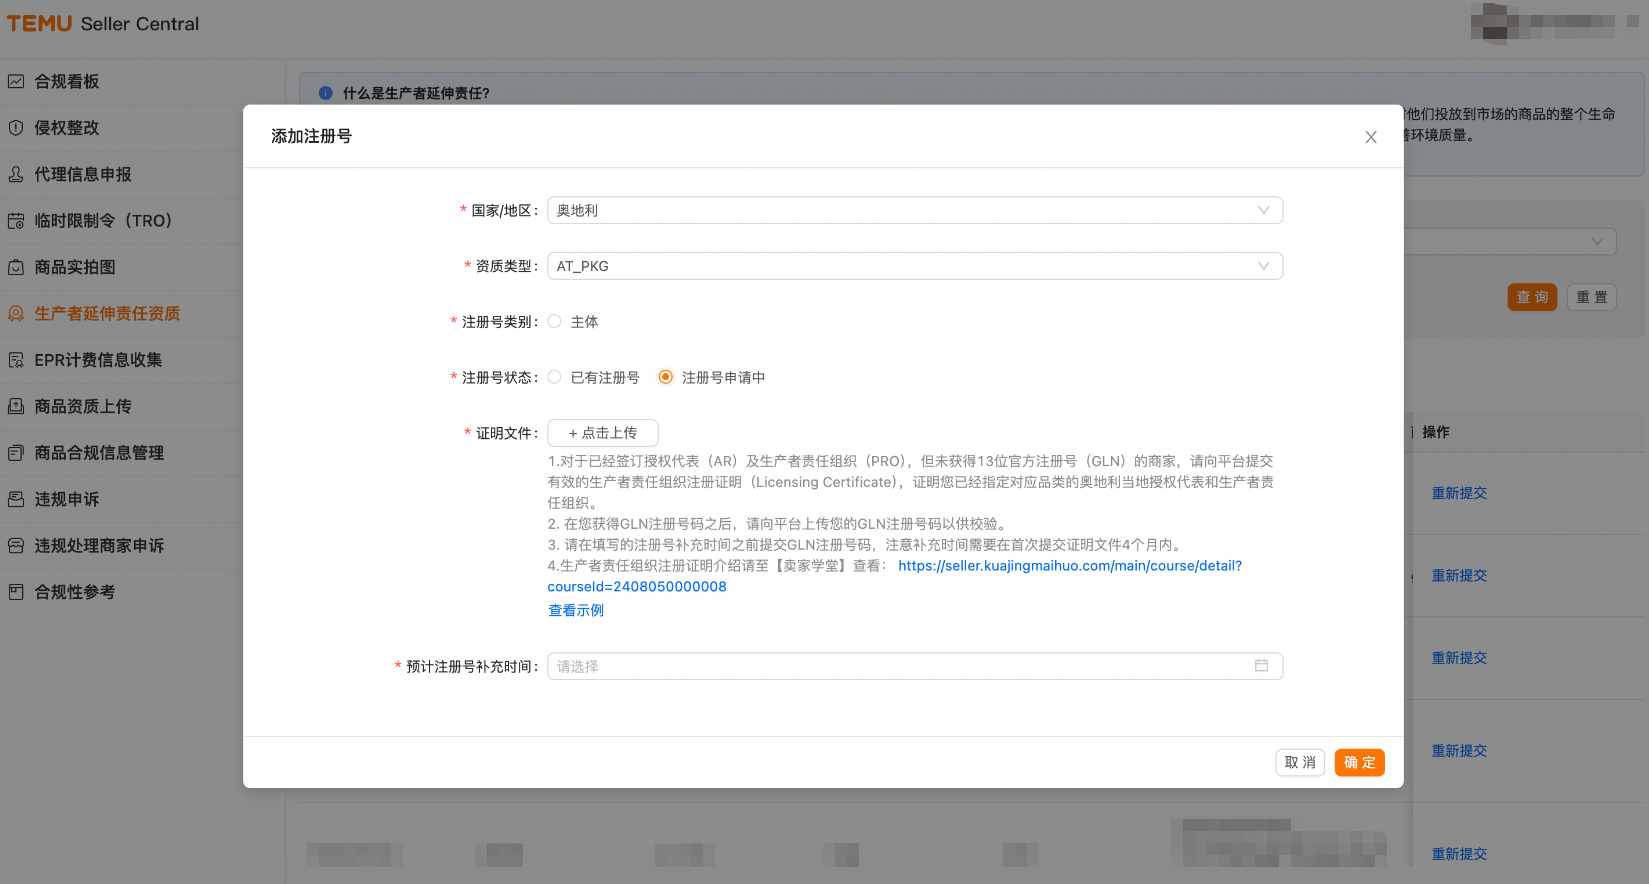Click the 什么是生产者延伸责任? heading
1649x884 pixels.
coord(416,93)
